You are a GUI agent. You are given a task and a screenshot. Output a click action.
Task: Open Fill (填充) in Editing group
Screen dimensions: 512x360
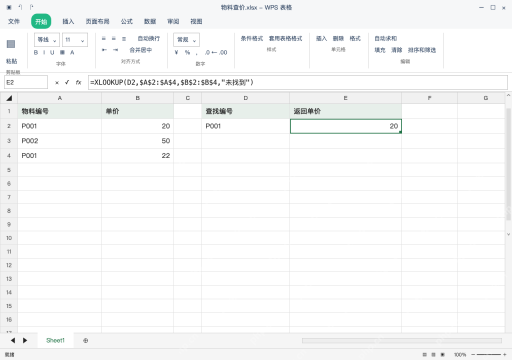pos(380,50)
